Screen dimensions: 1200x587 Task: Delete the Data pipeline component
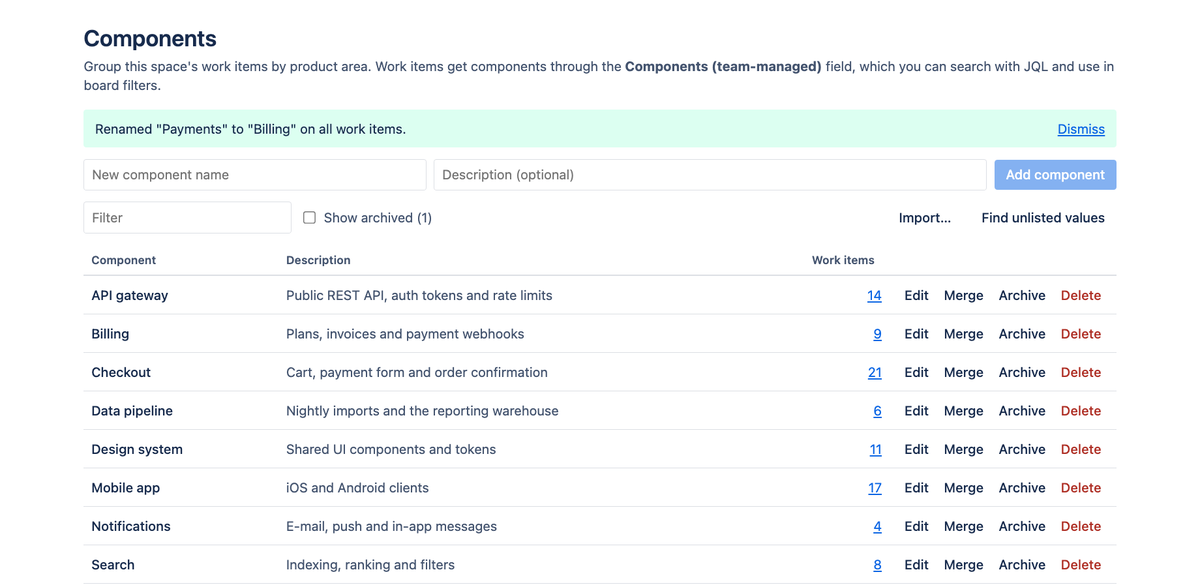(x=1080, y=411)
